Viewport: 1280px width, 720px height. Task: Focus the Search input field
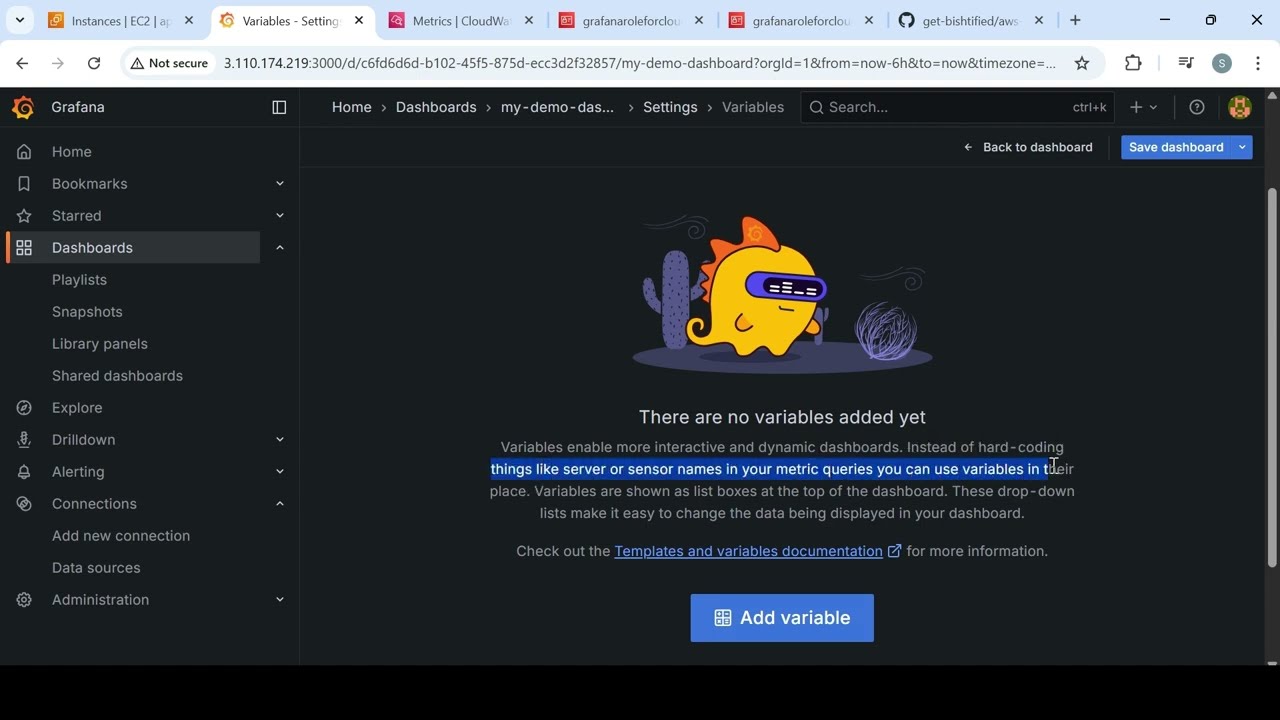(957, 107)
